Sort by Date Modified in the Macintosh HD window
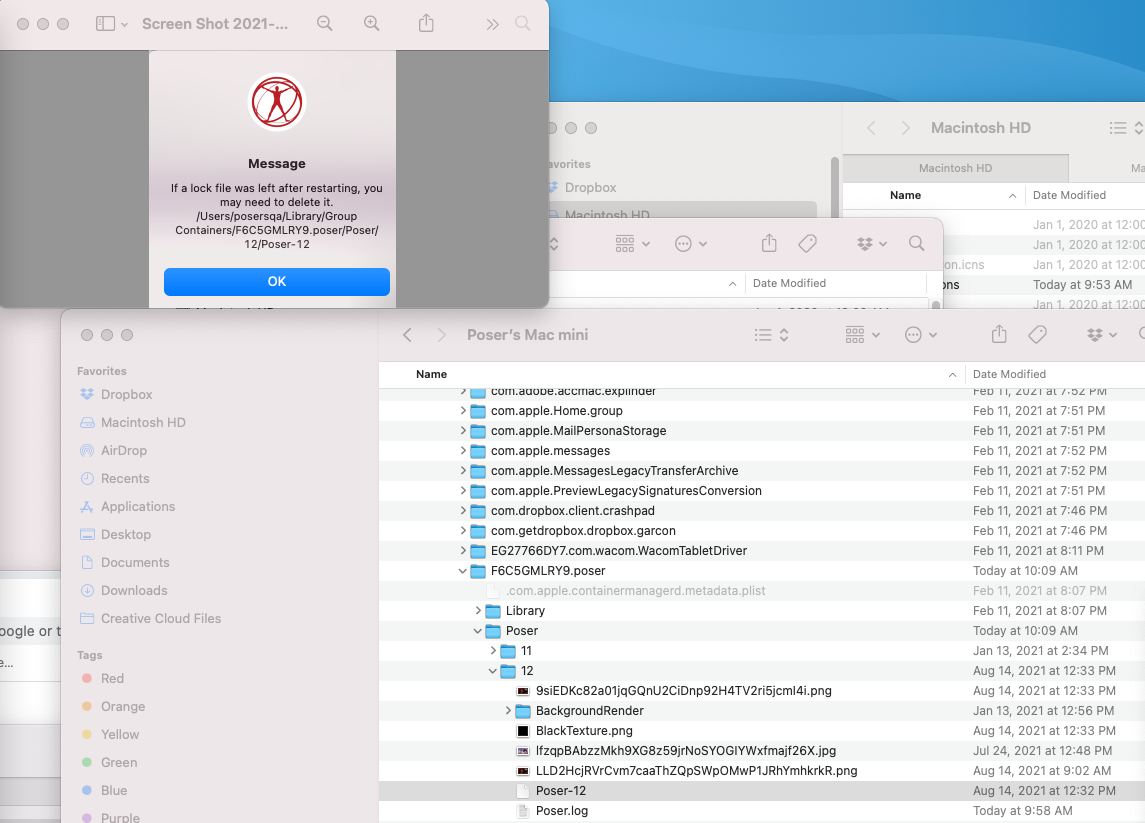 pyautogui.click(x=1084, y=195)
